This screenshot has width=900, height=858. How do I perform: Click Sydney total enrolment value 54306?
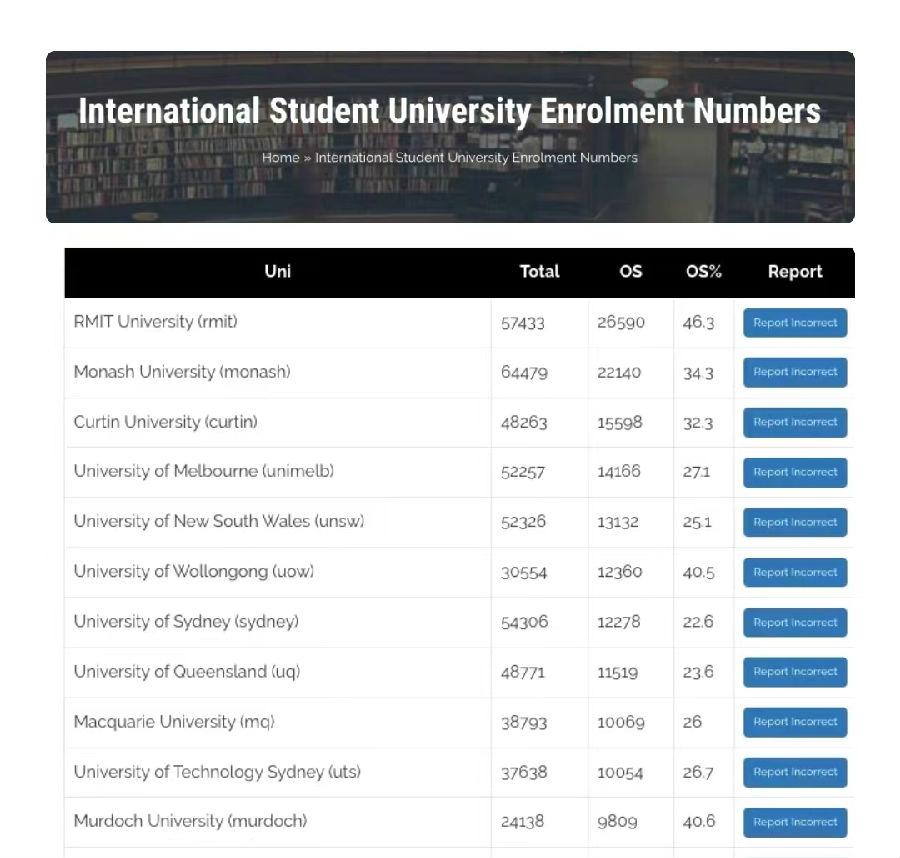[525, 622]
